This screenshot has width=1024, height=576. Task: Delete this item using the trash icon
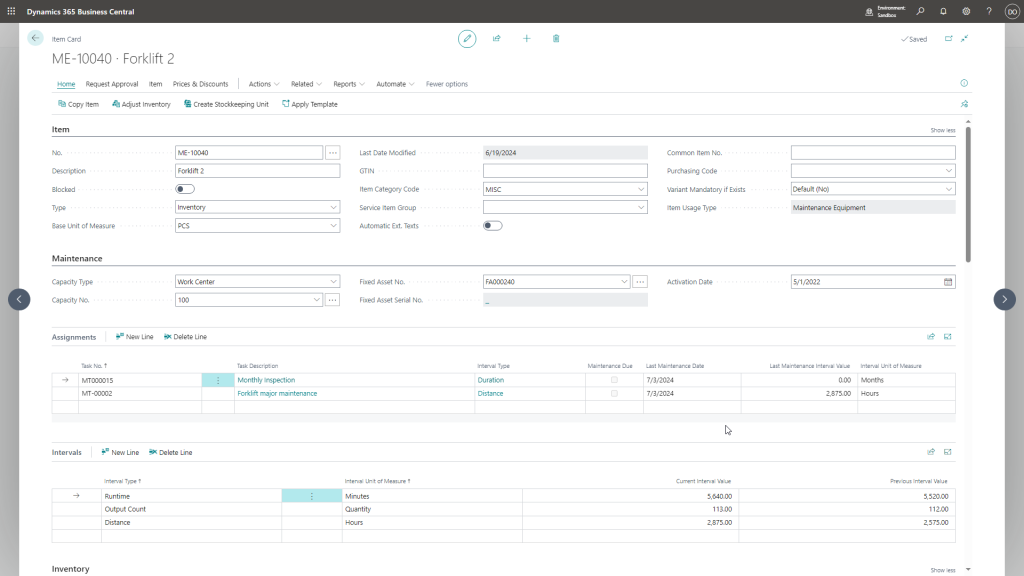tap(557, 38)
